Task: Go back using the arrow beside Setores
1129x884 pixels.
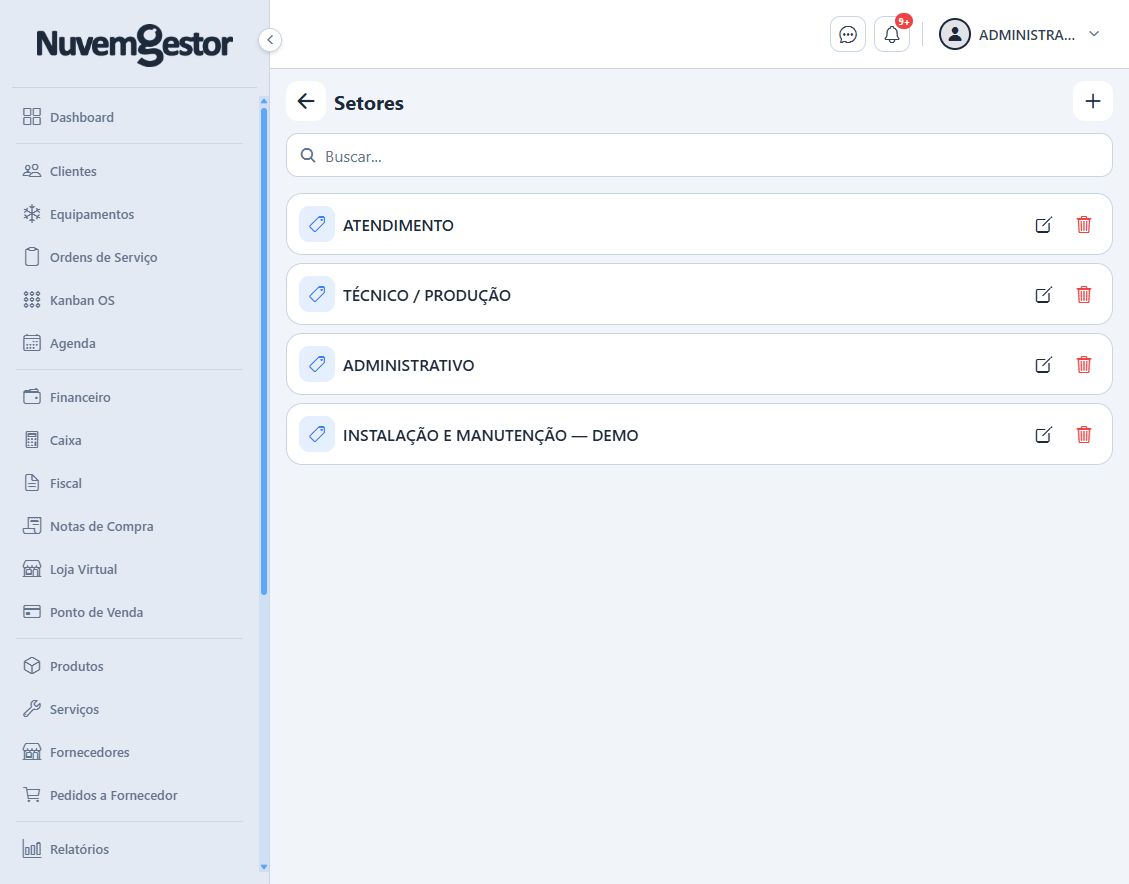Action: point(306,102)
